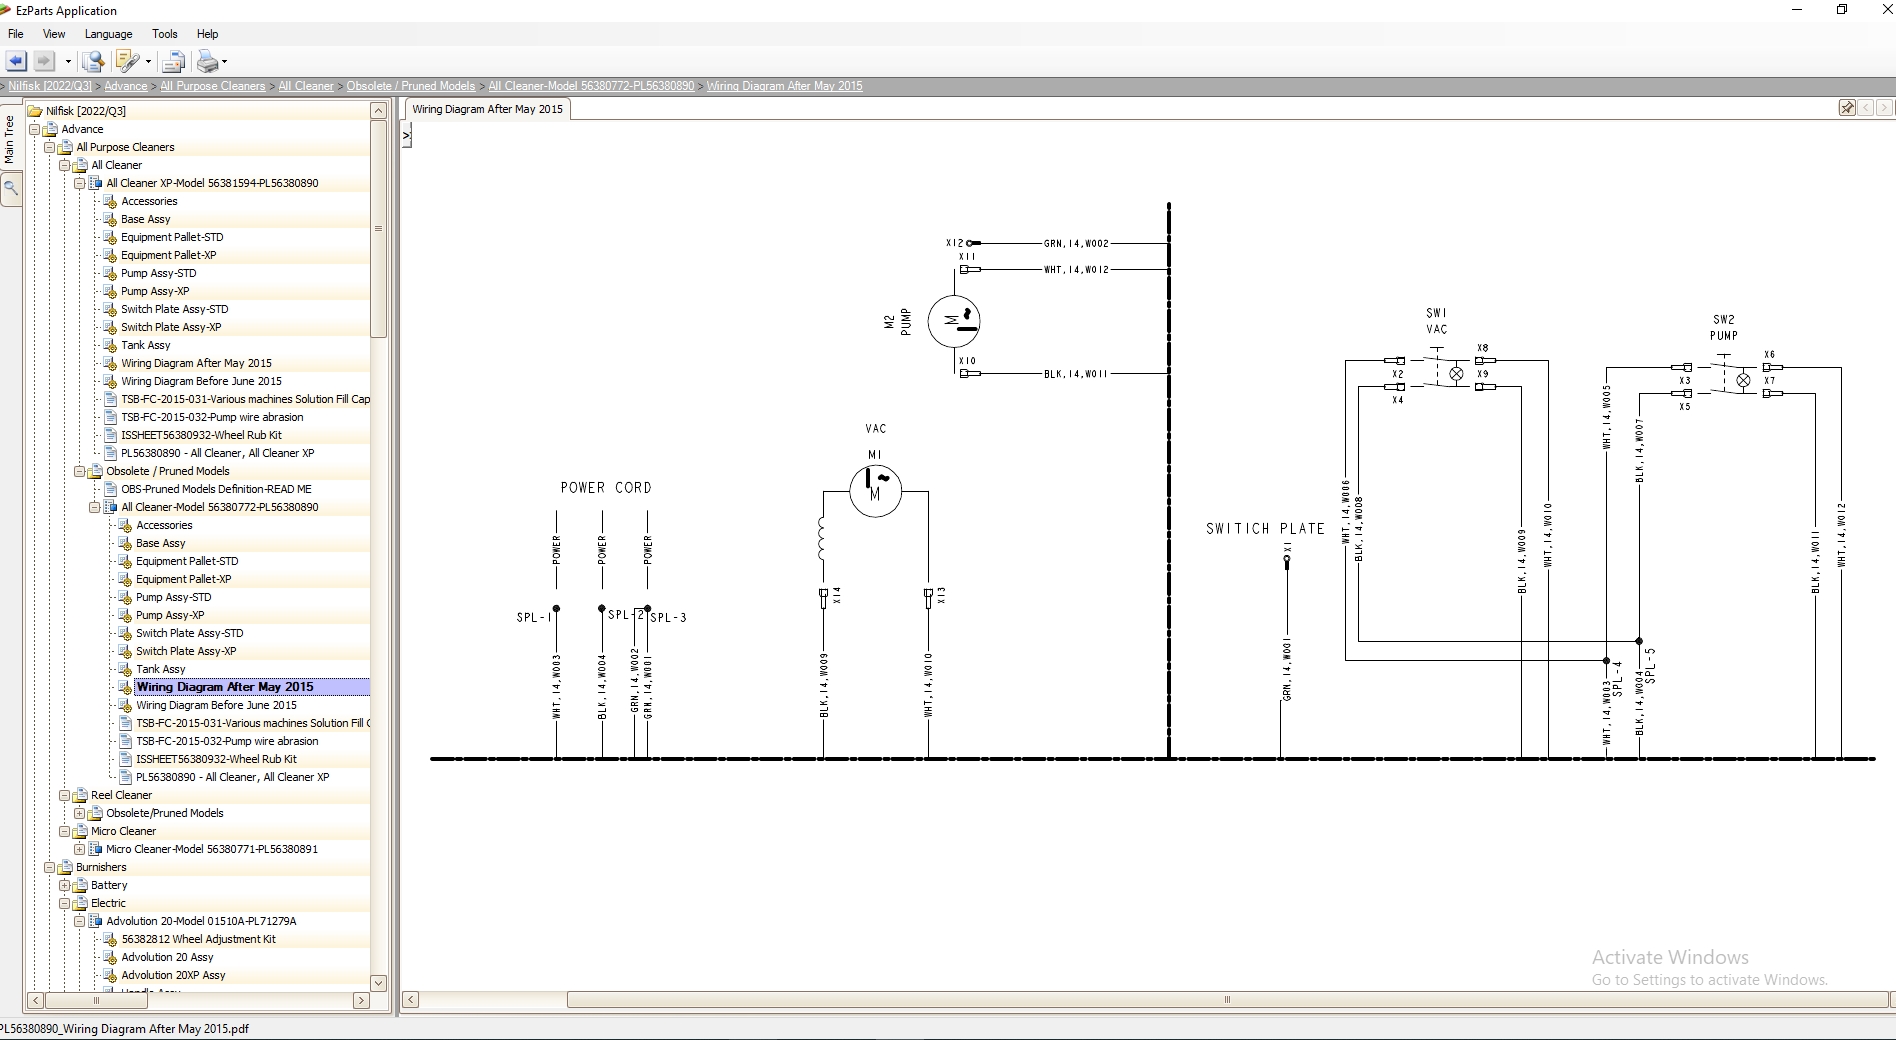Switch to the Wiring Diagram After May 2015 tab

487,108
